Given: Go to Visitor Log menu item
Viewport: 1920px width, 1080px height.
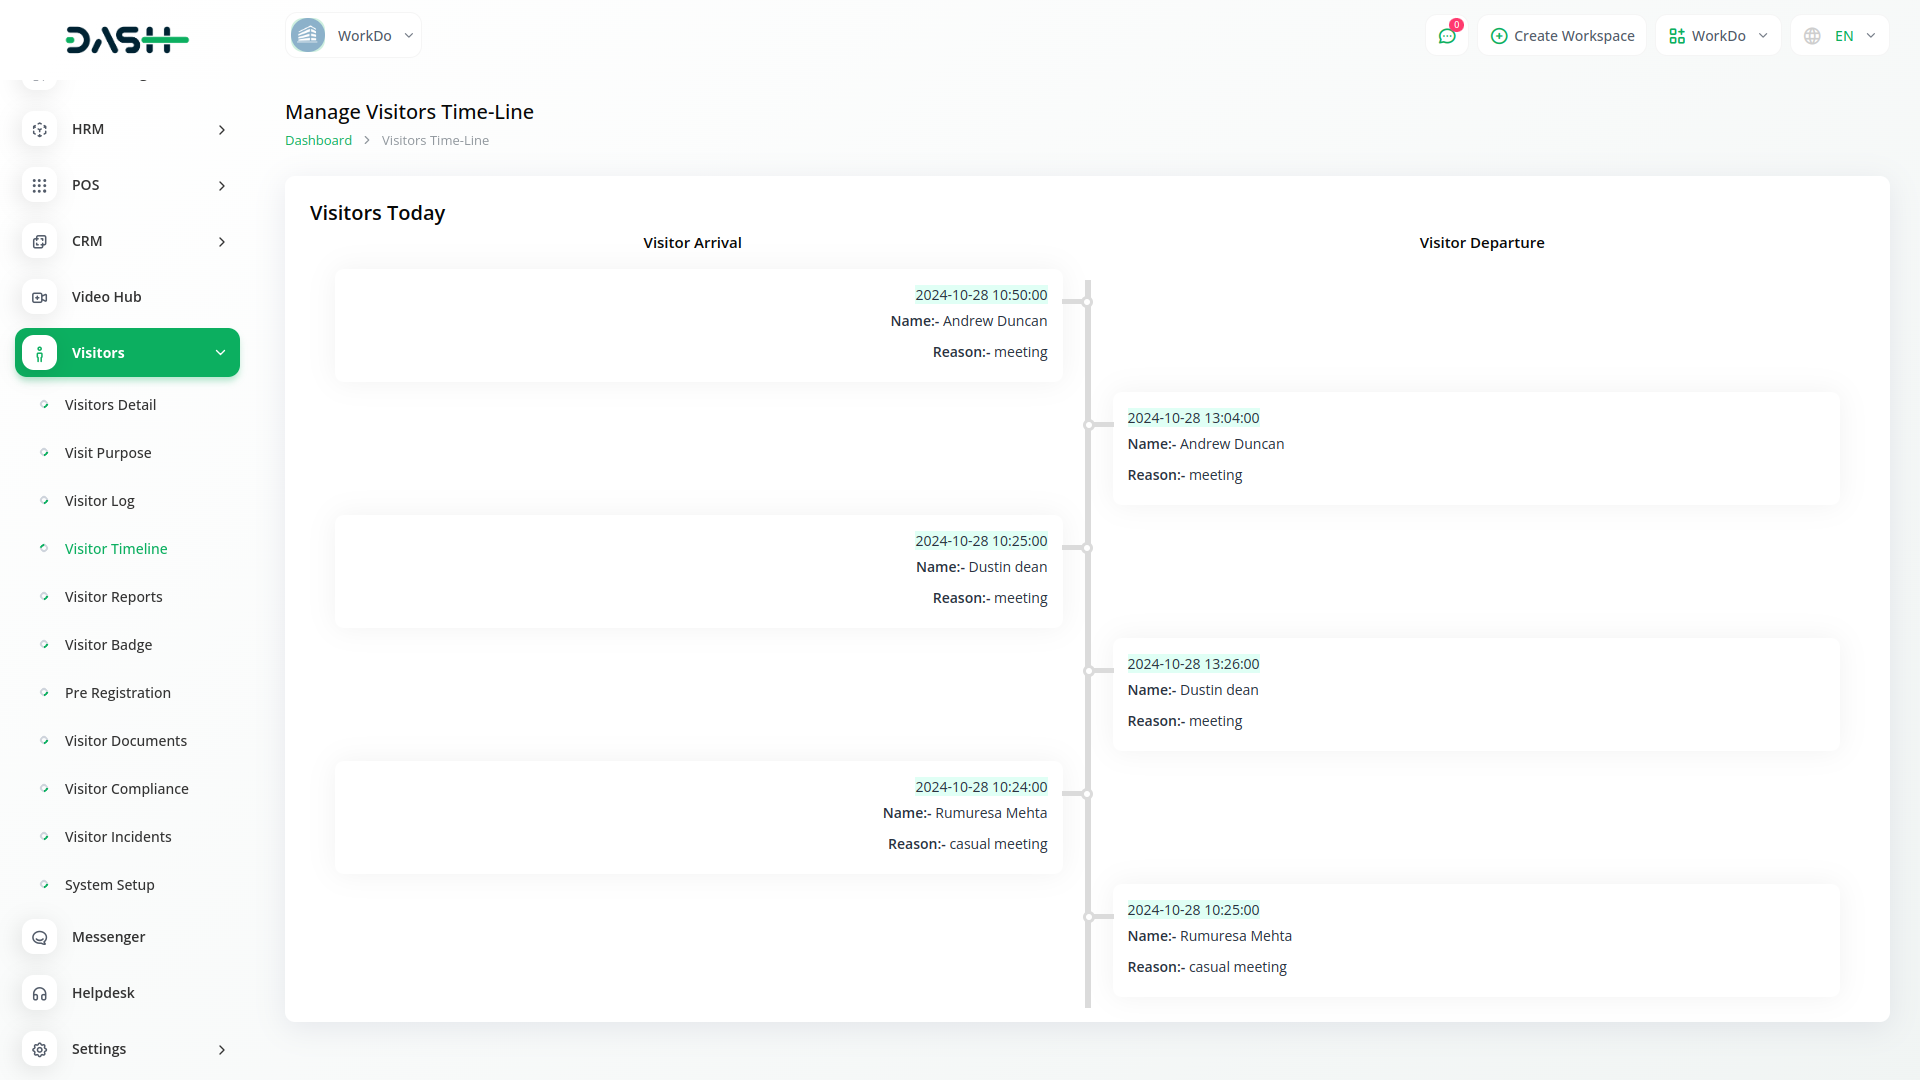Looking at the screenshot, I should 99,501.
